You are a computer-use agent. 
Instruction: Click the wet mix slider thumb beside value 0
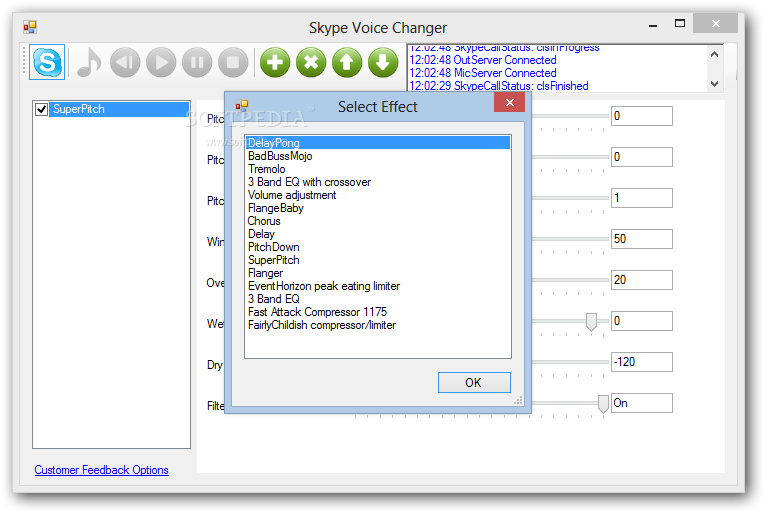tap(591, 322)
